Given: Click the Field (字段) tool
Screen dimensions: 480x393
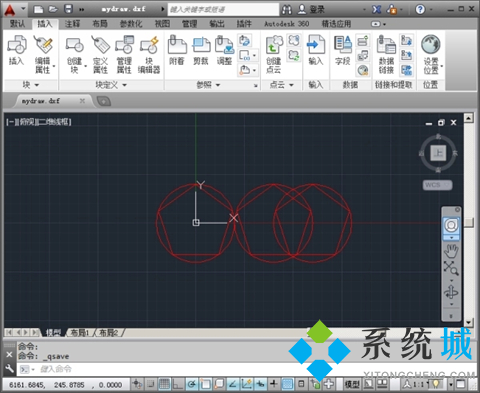Looking at the screenshot, I should click(343, 50).
